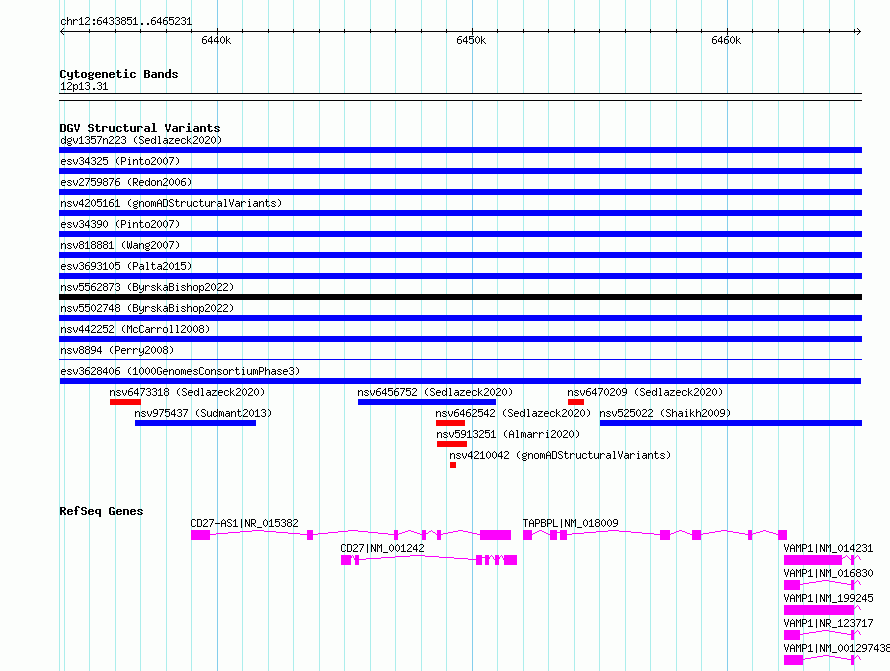
Task: Click the esv3693105 (Palta2015) label
Action: (126, 266)
